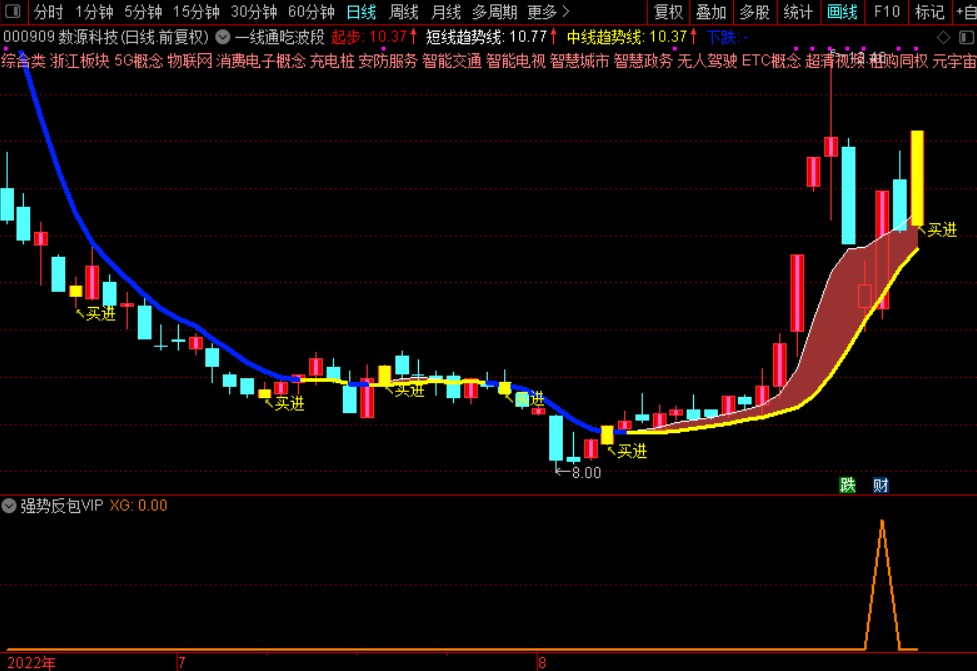Screen dimensions: 977x671
Task: Click the 8.00 low price label
Action: [586, 473]
